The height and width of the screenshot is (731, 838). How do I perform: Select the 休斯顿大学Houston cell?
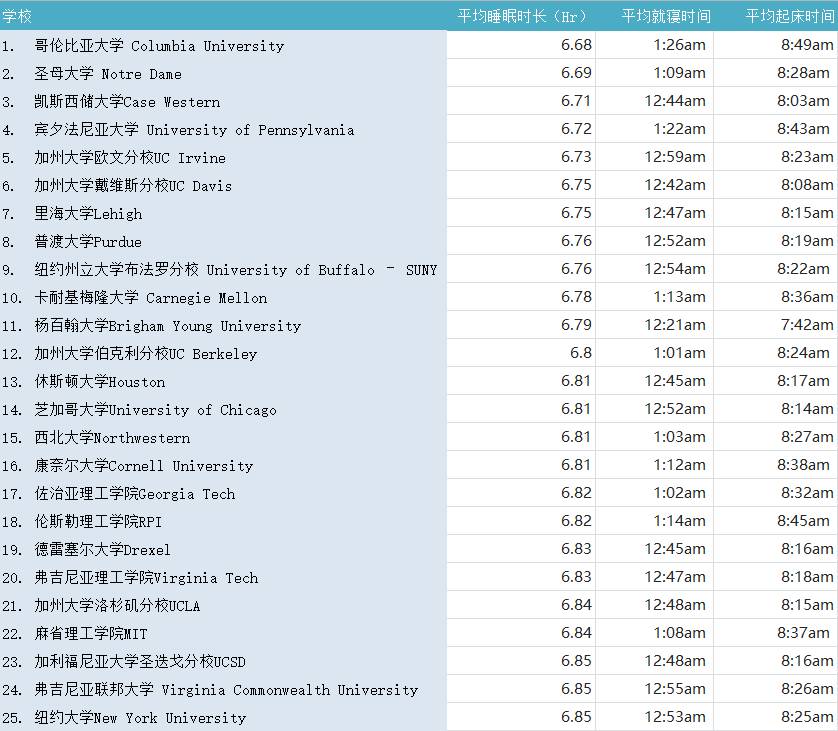point(100,382)
